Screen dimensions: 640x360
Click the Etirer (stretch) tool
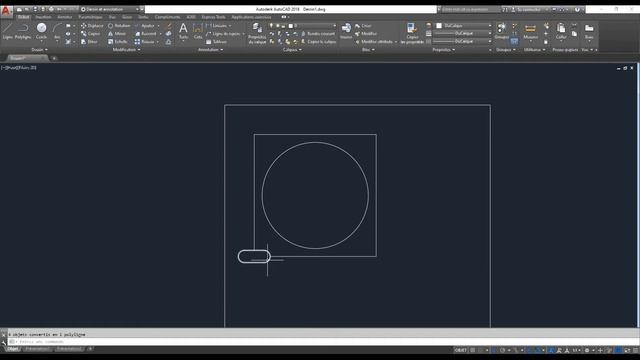89,42
